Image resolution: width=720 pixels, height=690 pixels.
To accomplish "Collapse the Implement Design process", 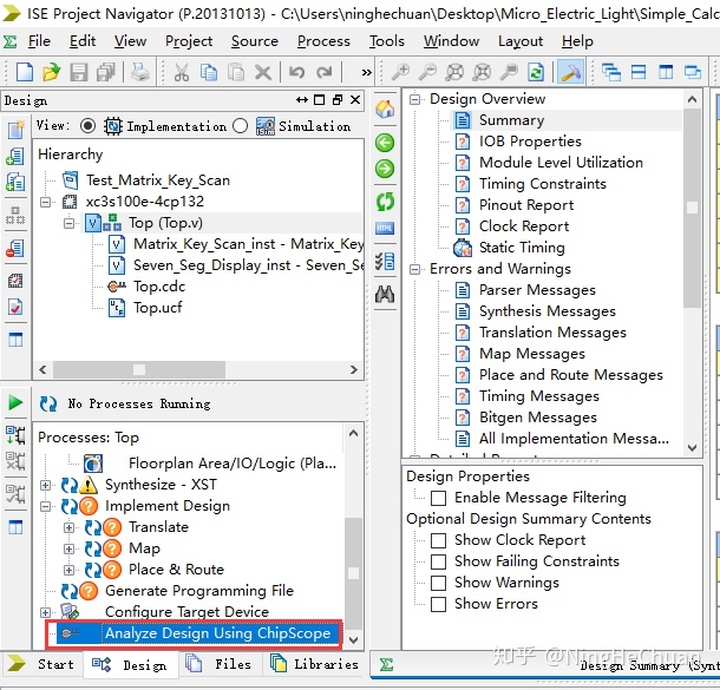I will tap(45, 506).
